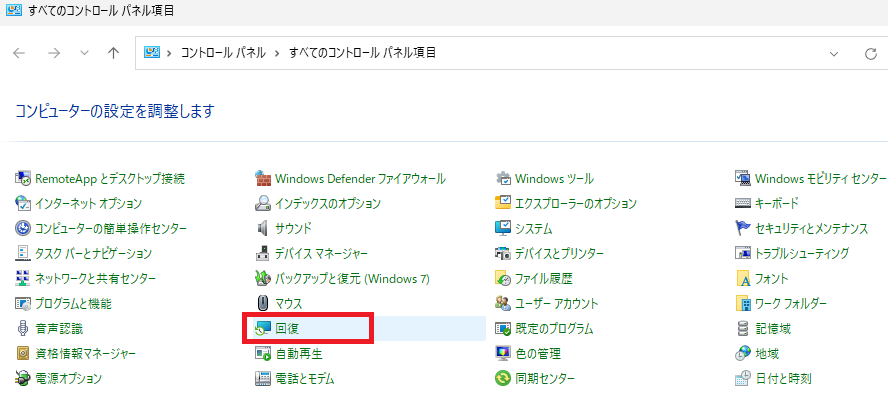Open the 音声認識 microphone icon

pyautogui.click(x=23, y=328)
